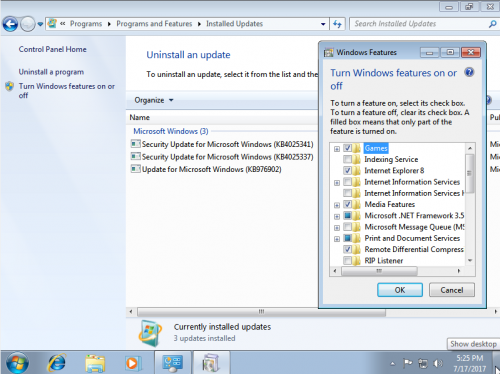Toggle Print and Document Services checkbox
500x374 pixels.
(347, 238)
